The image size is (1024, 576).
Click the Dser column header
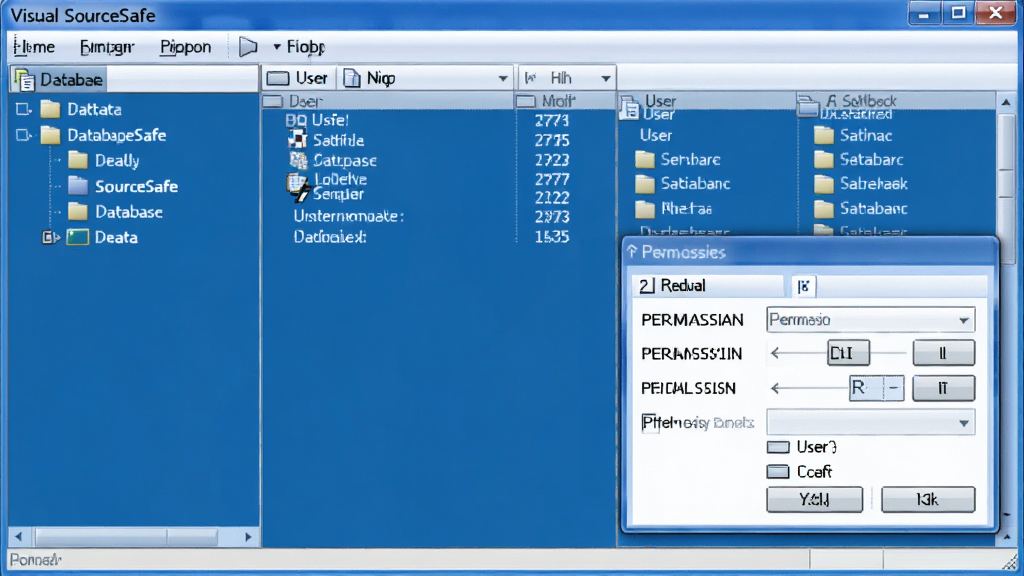click(x=388, y=101)
